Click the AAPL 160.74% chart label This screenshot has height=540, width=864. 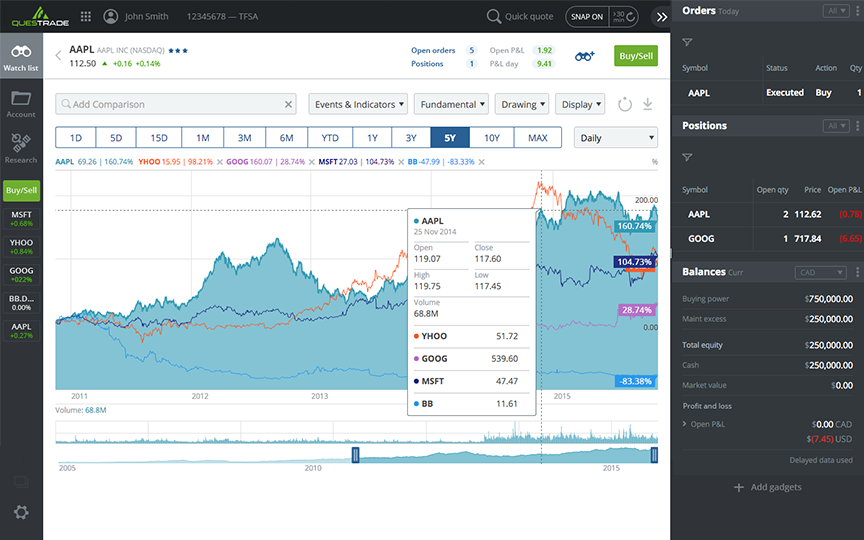[x=634, y=226]
